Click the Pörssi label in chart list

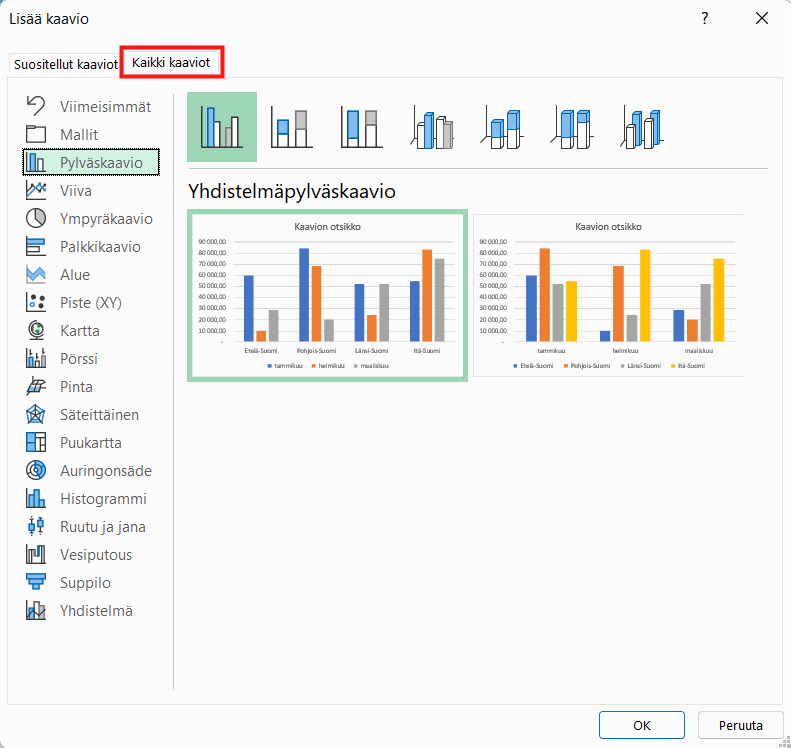coord(79,359)
